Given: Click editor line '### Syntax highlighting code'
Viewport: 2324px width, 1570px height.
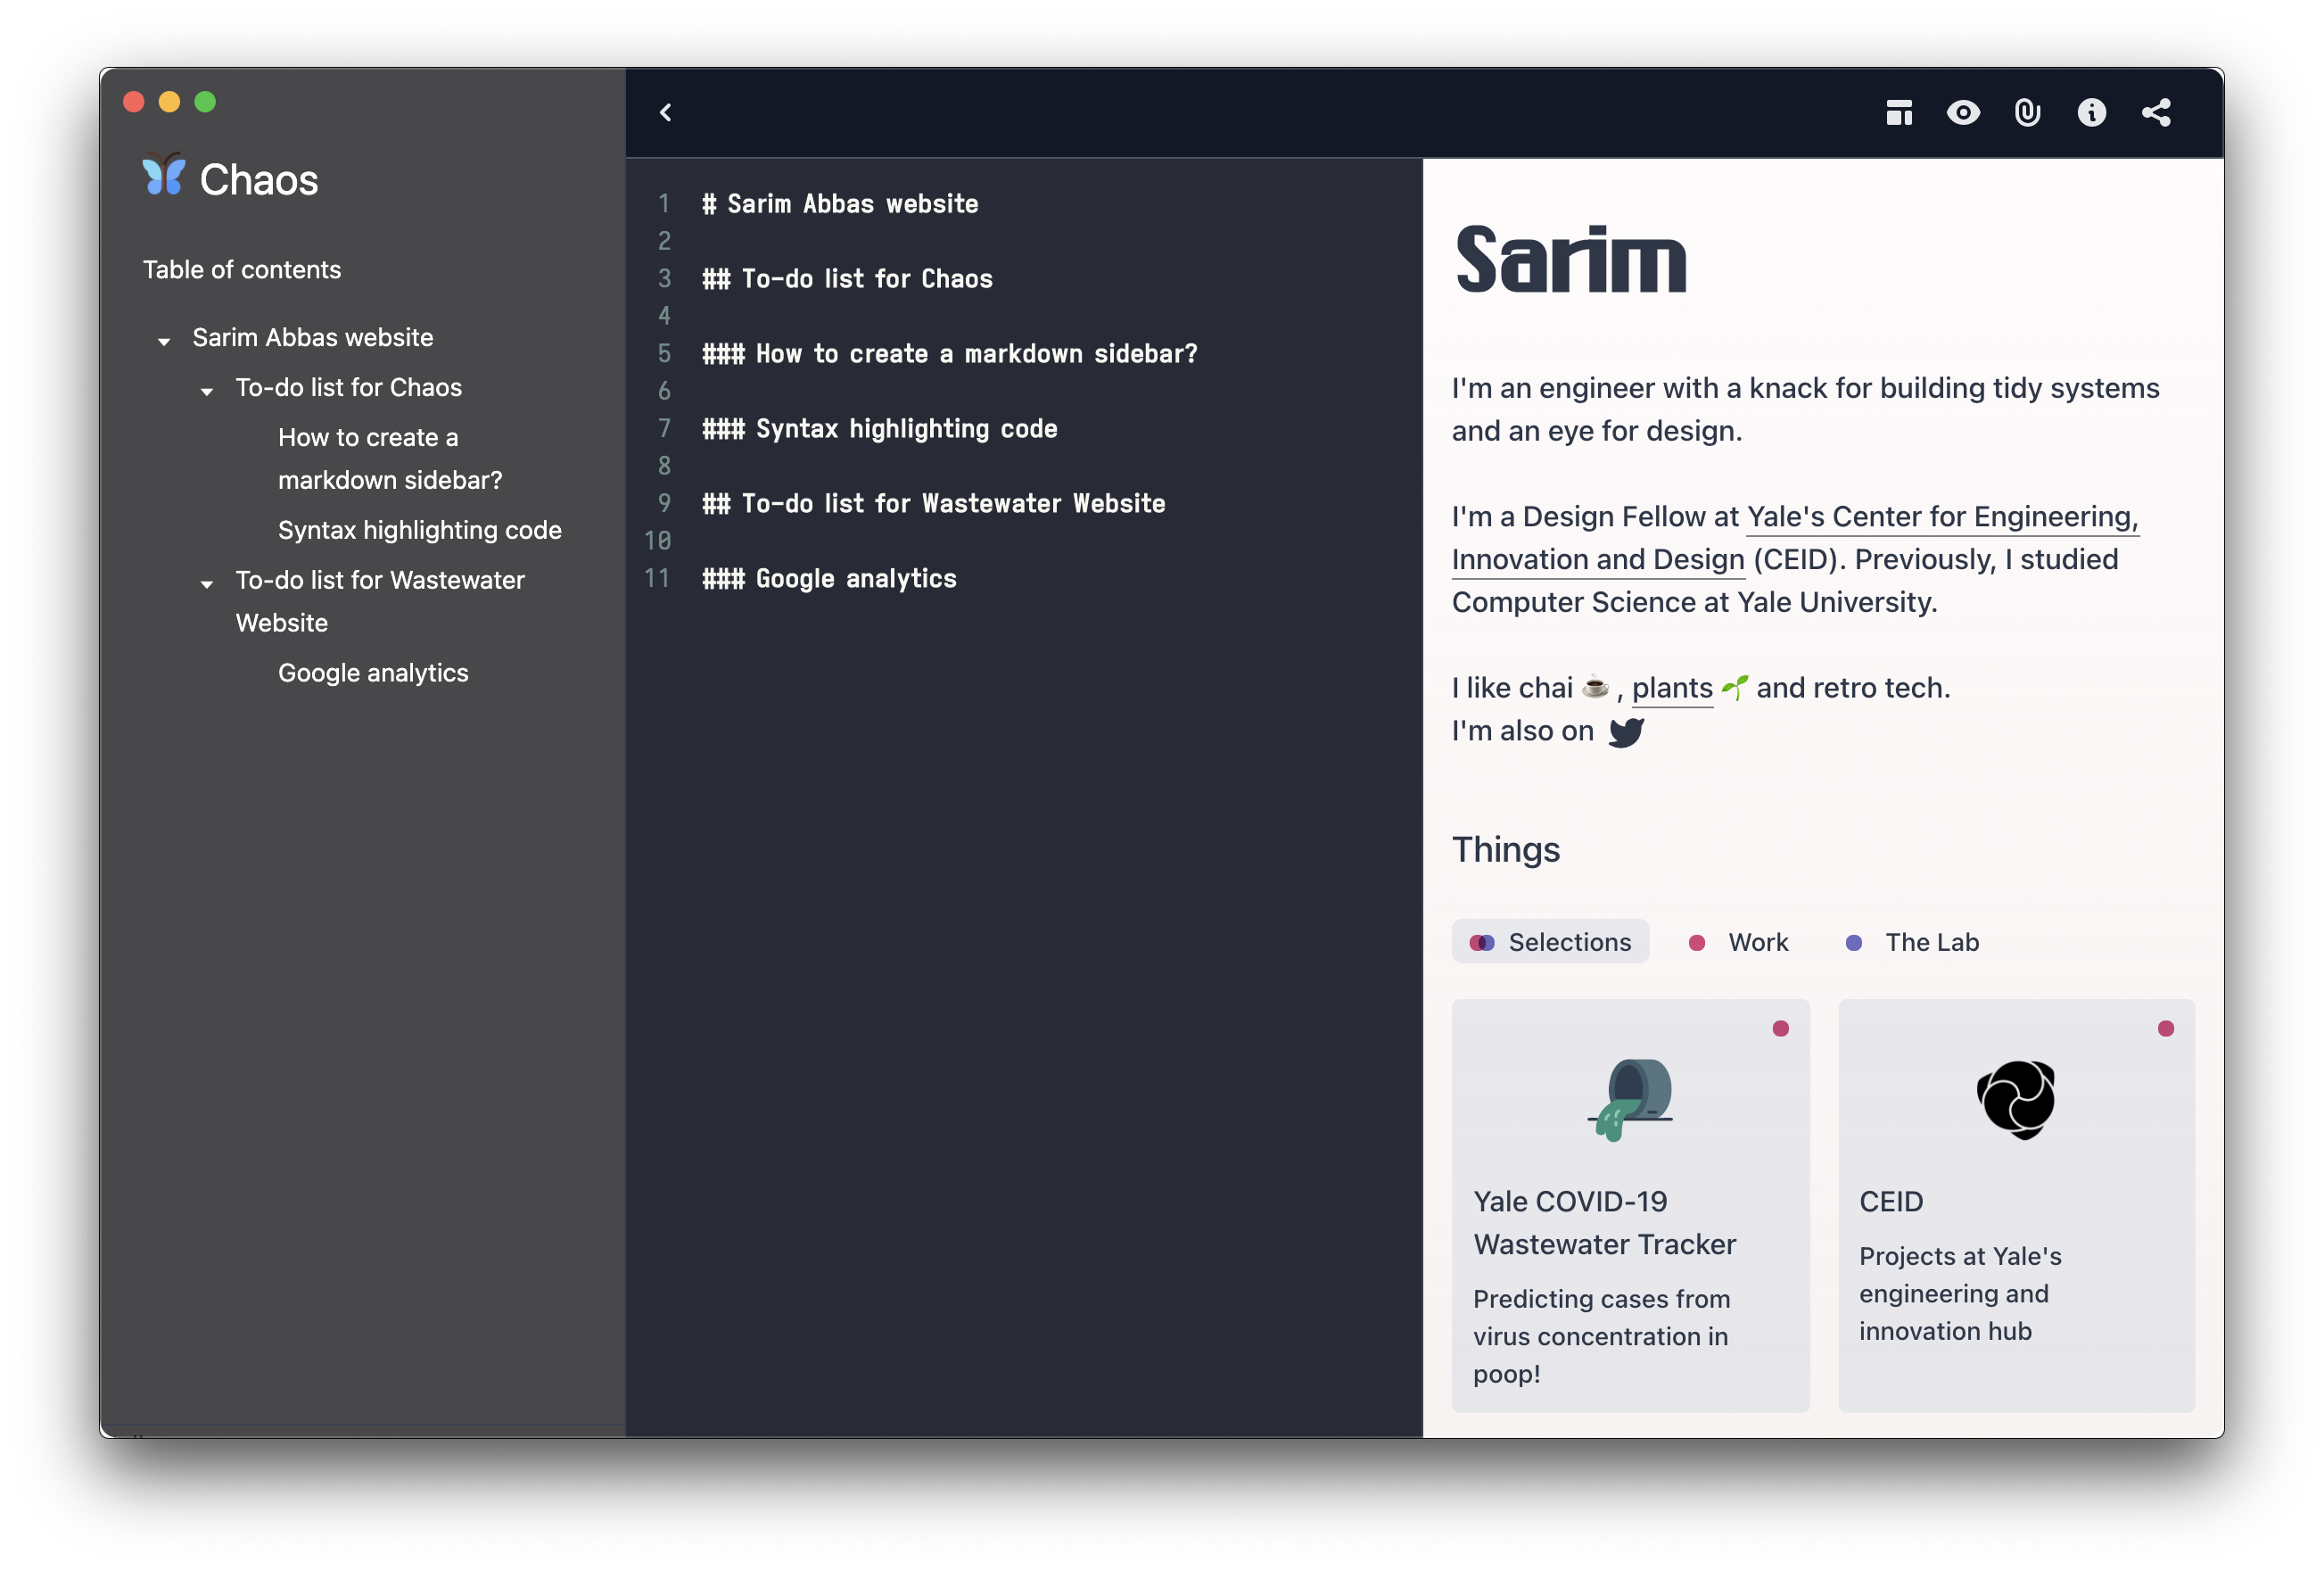Looking at the screenshot, I should tap(879, 429).
